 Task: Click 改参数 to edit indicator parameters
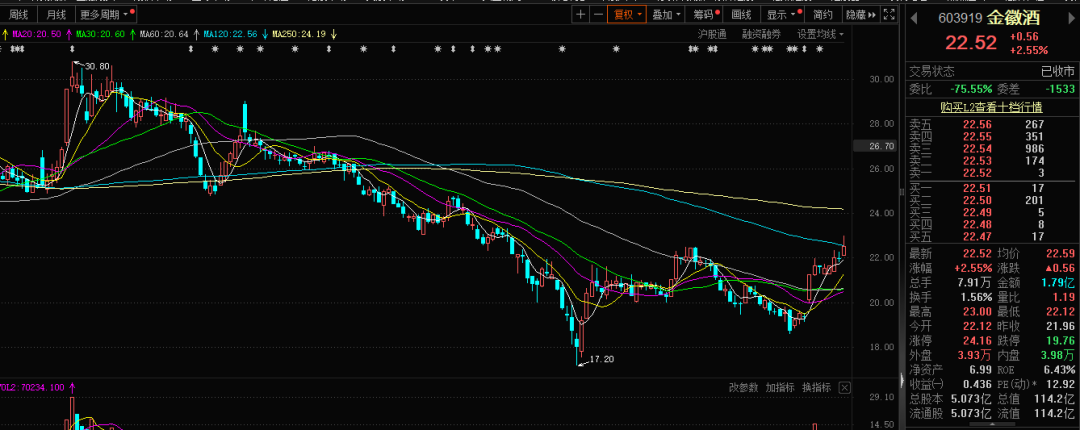click(743, 387)
